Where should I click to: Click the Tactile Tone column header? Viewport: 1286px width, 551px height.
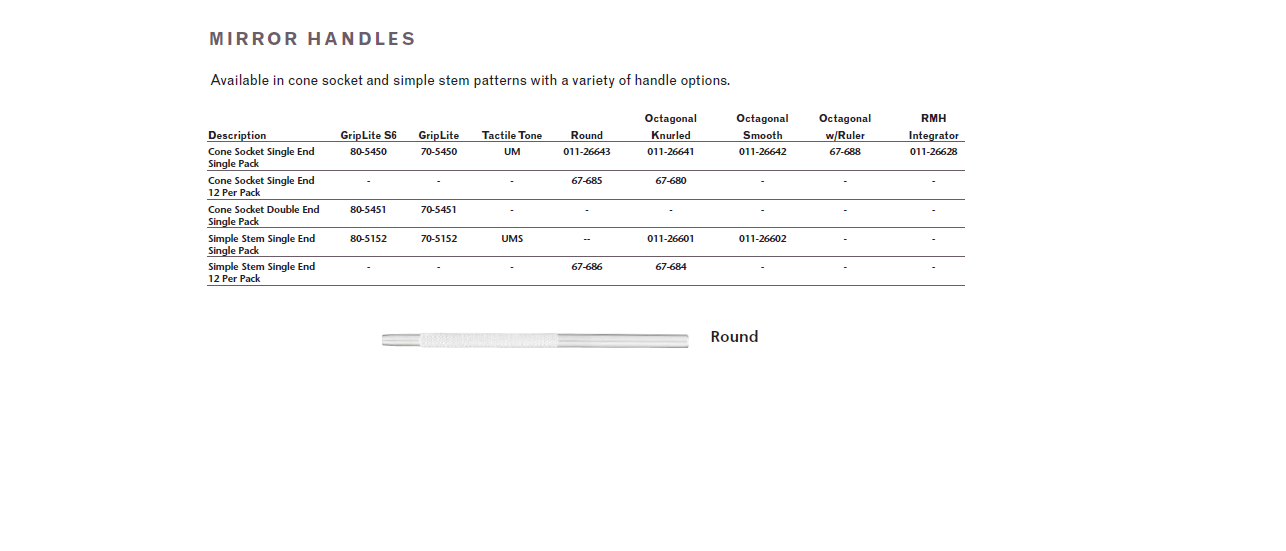point(512,135)
